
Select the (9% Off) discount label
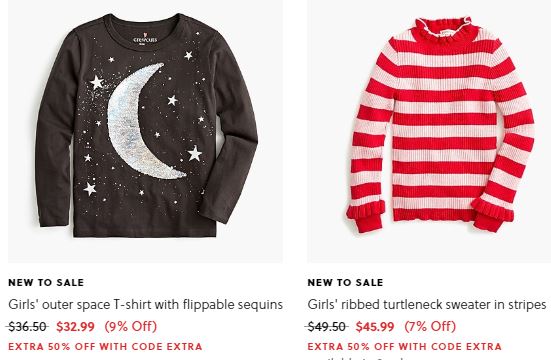point(130,326)
